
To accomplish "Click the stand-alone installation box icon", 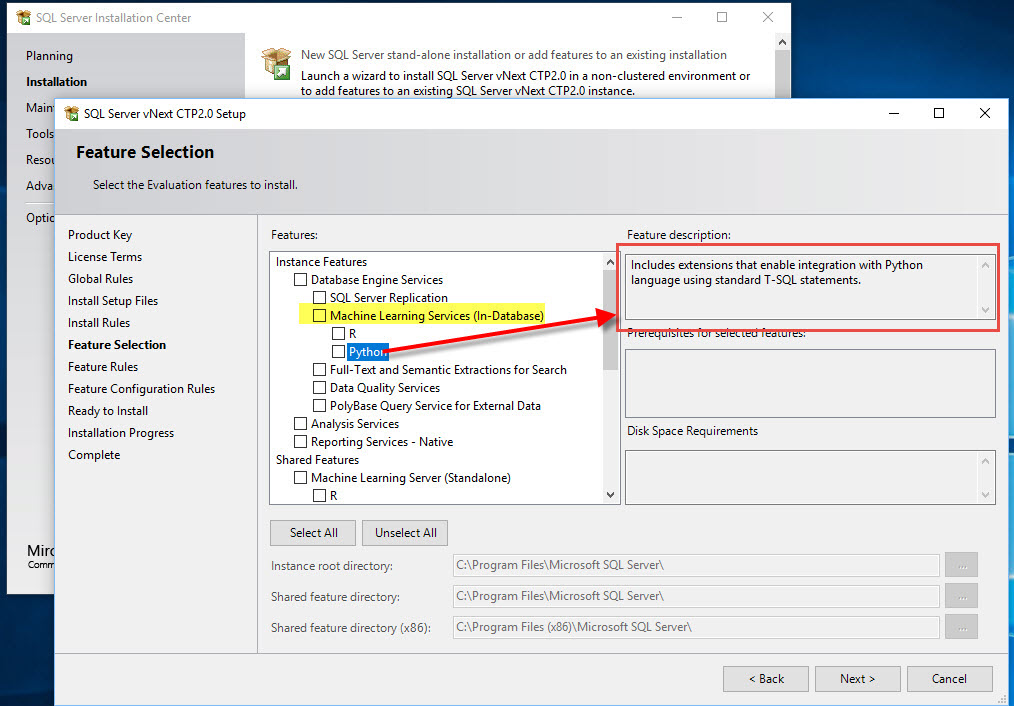I will tap(276, 63).
